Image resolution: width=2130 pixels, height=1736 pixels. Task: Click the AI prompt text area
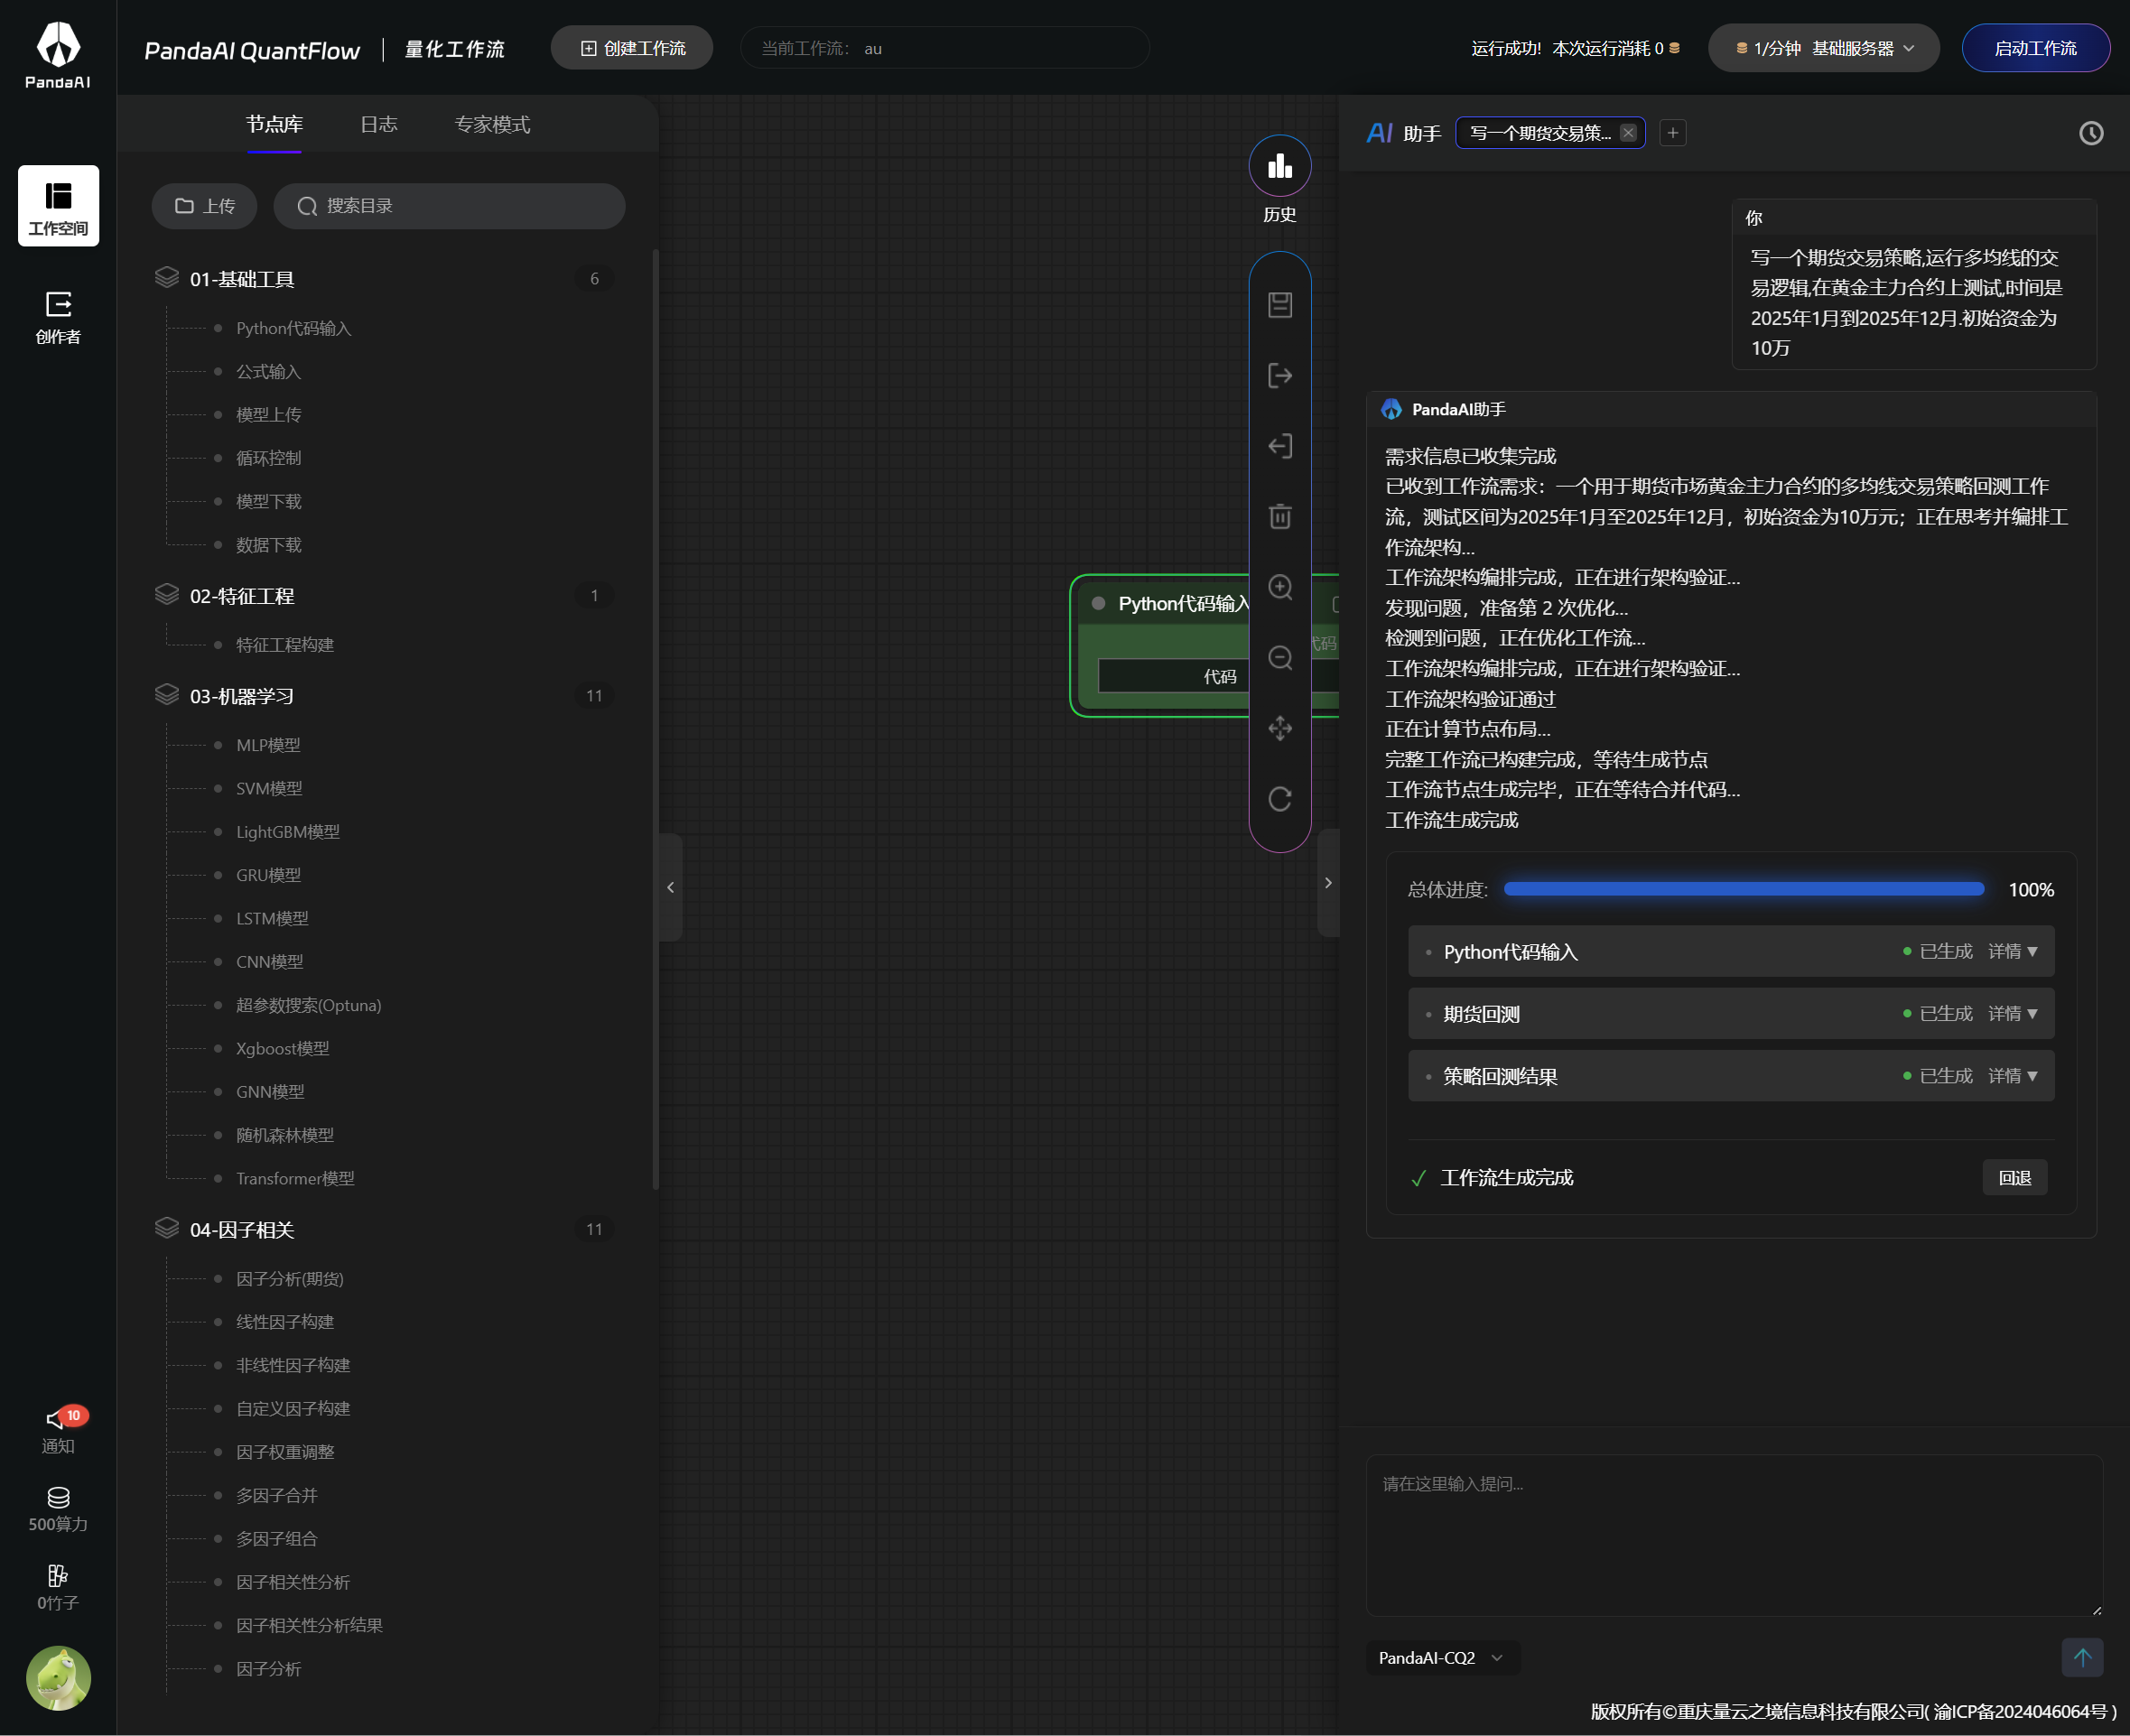coord(1734,1535)
